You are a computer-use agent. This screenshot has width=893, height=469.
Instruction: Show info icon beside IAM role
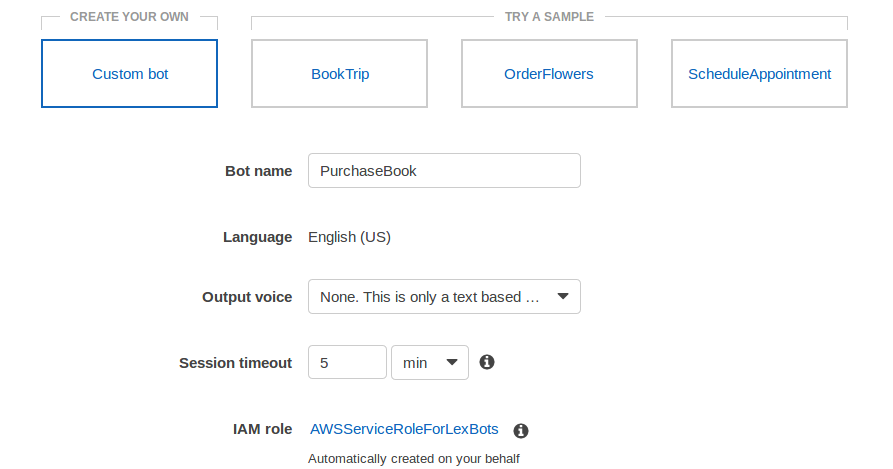[x=521, y=431]
